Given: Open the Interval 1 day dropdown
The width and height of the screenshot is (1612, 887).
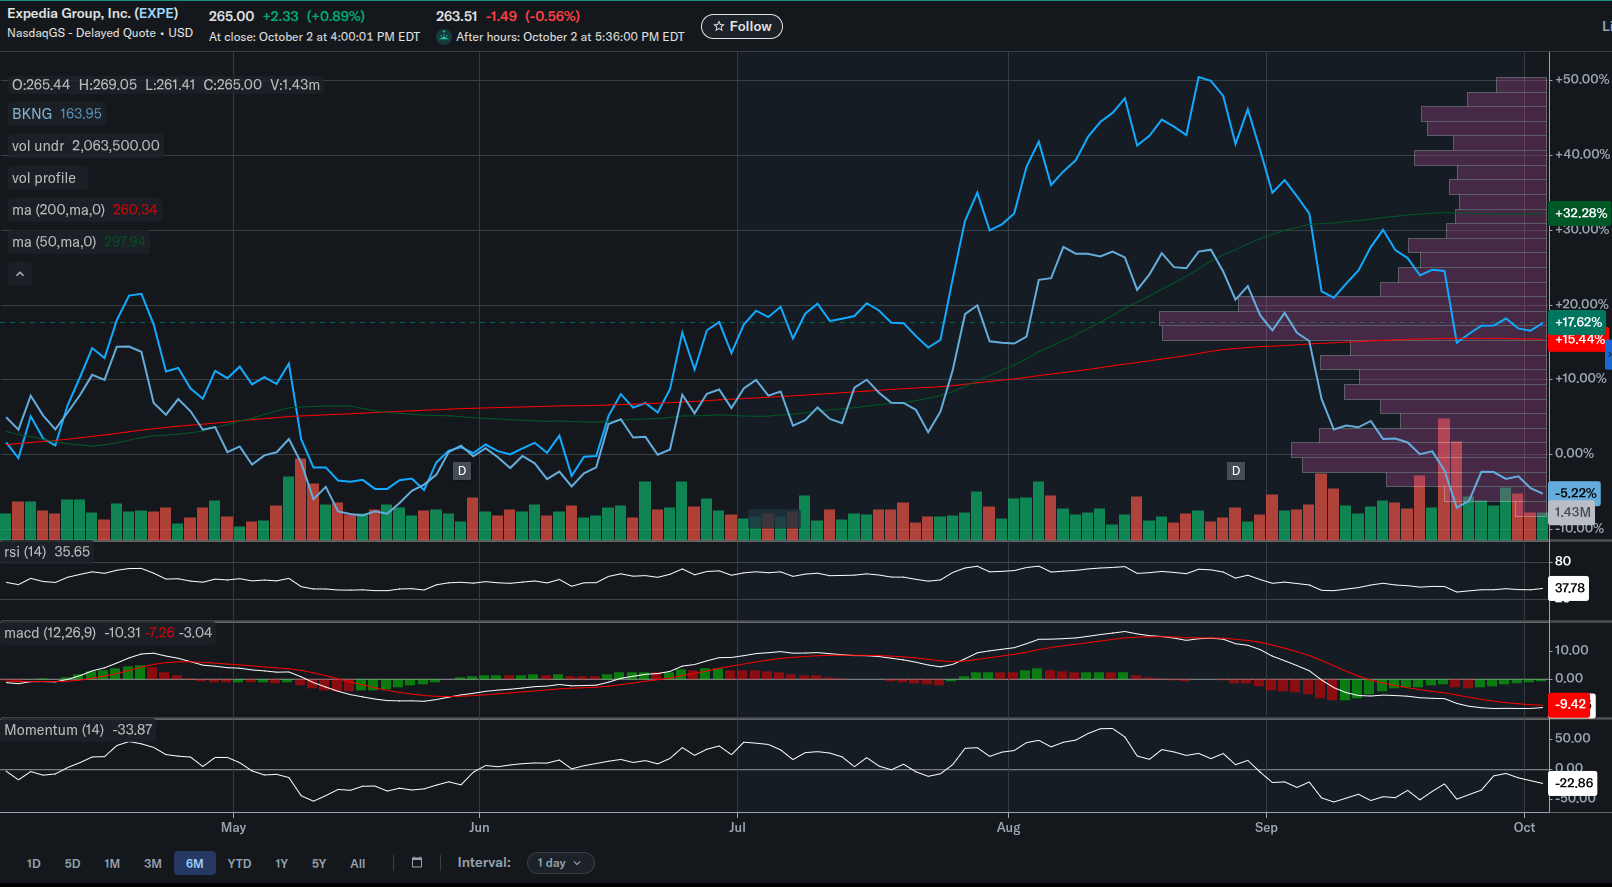Looking at the screenshot, I should [x=560, y=863].
